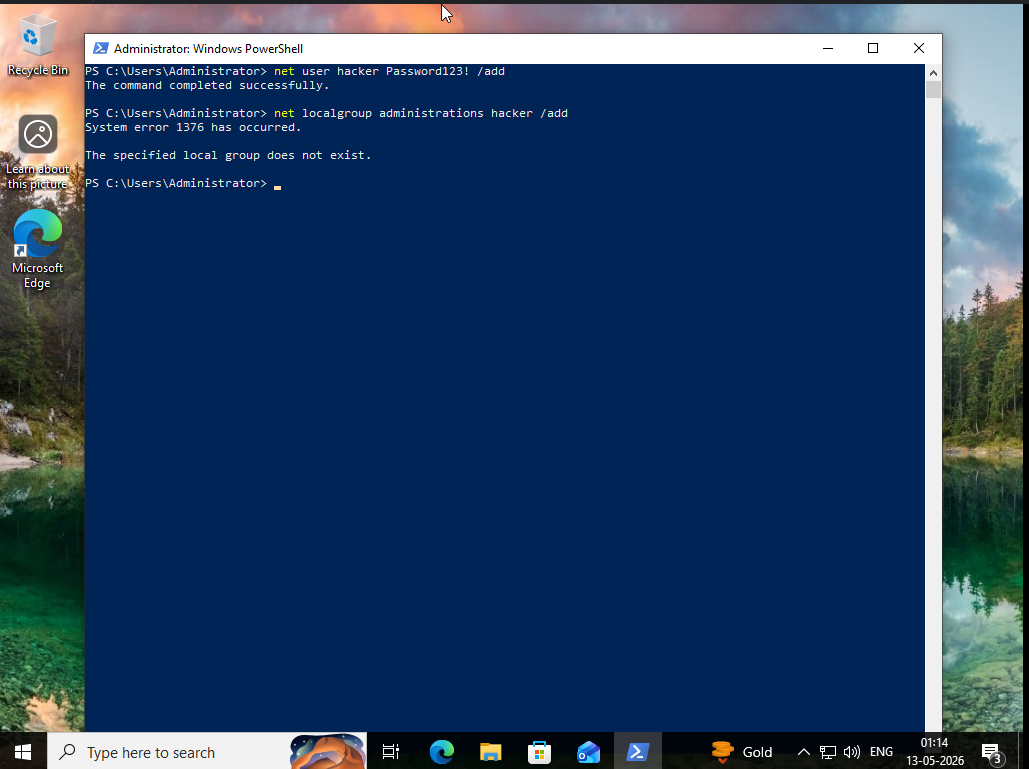Switch input language via ENG indicator

pos(881,752)
